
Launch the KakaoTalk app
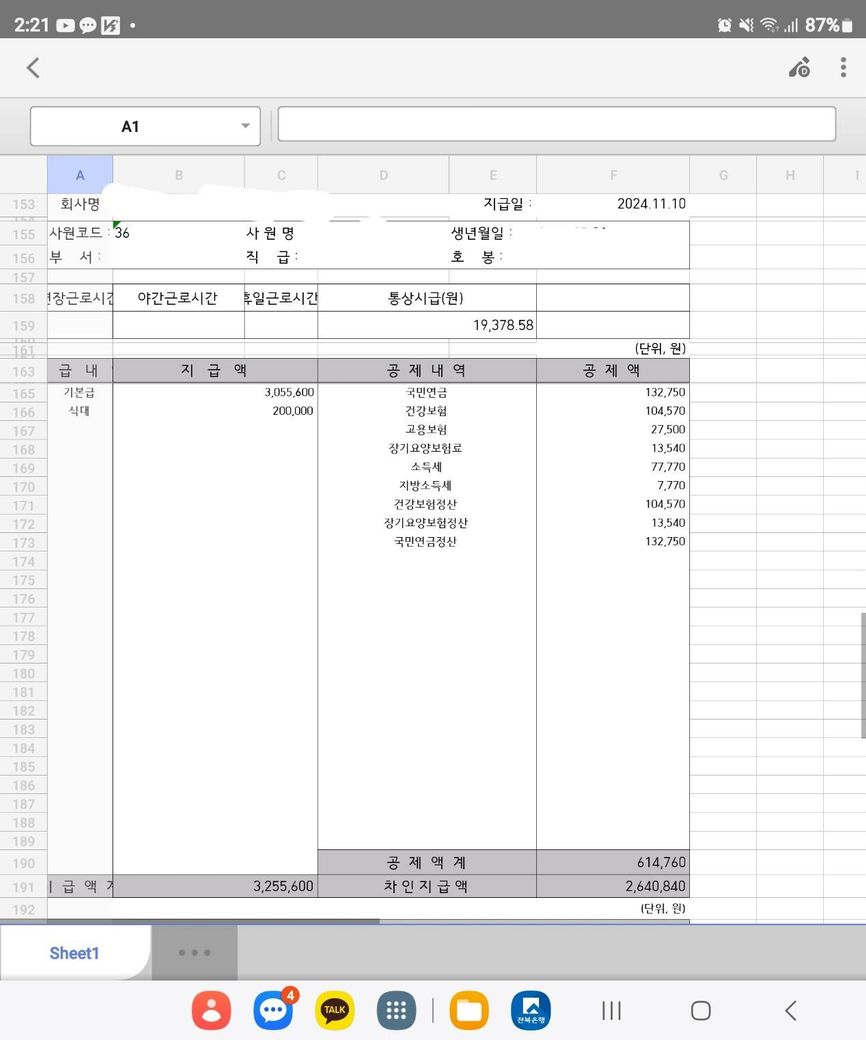[335, 1010]
